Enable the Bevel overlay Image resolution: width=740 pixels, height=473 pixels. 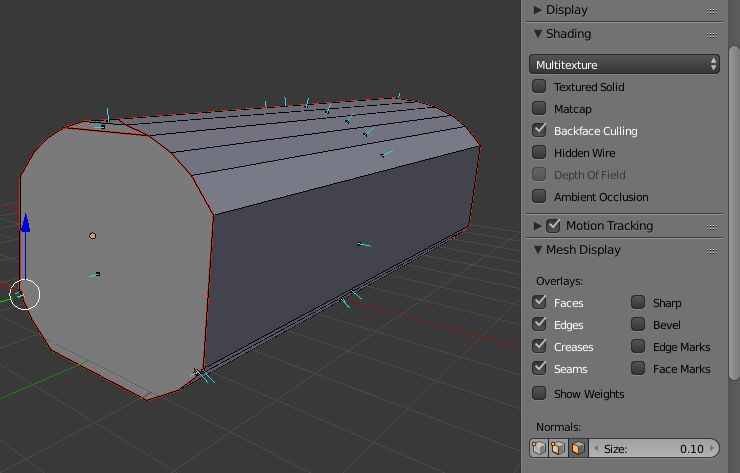point(638,324)
